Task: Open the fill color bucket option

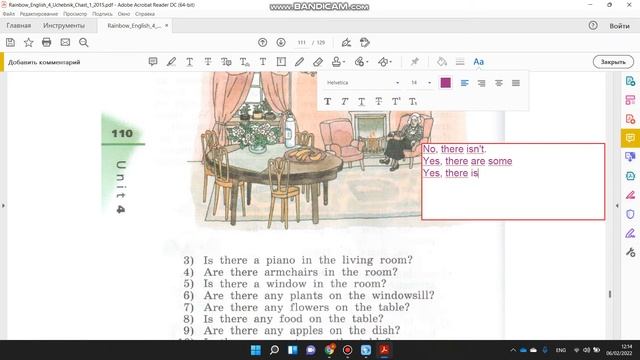Action: [442, 62]
